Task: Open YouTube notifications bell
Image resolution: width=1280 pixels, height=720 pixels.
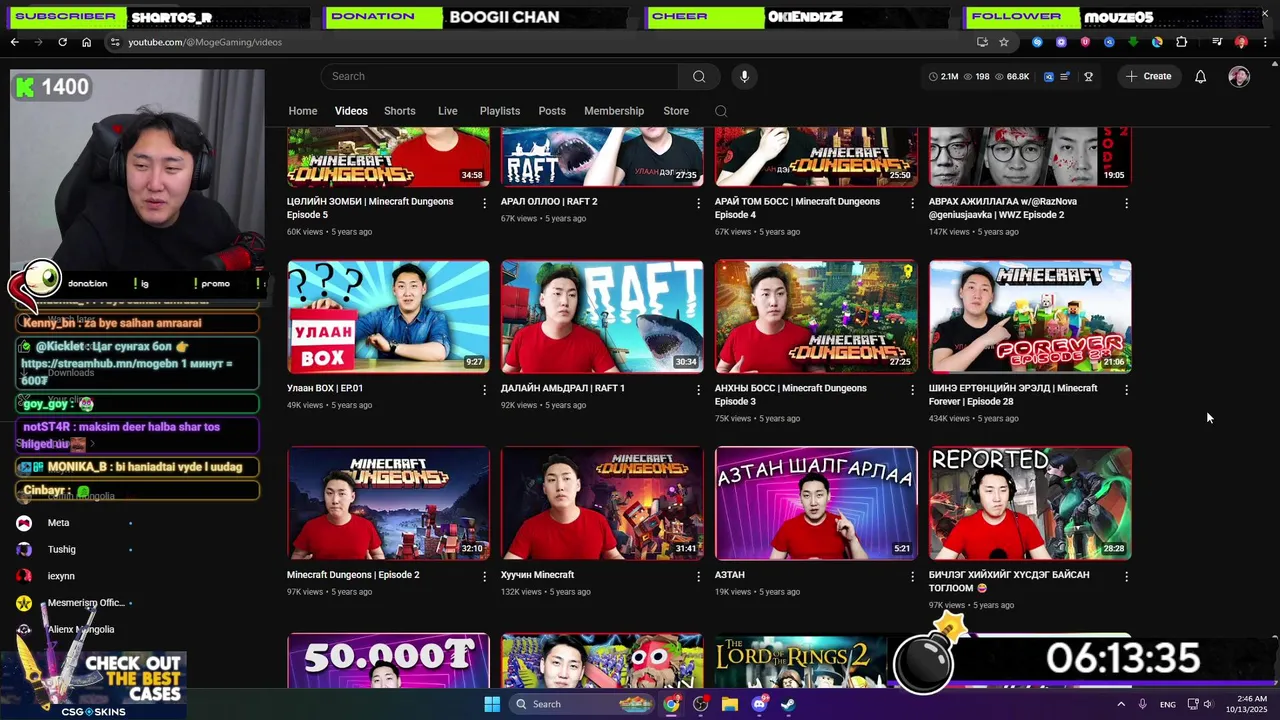Action: [x=1200, y=76]
